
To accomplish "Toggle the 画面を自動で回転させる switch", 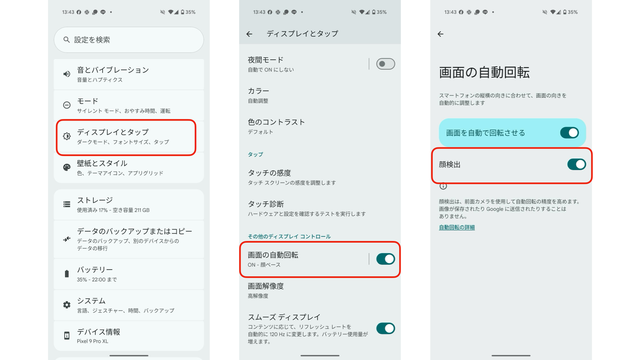I will coord(569,133).
